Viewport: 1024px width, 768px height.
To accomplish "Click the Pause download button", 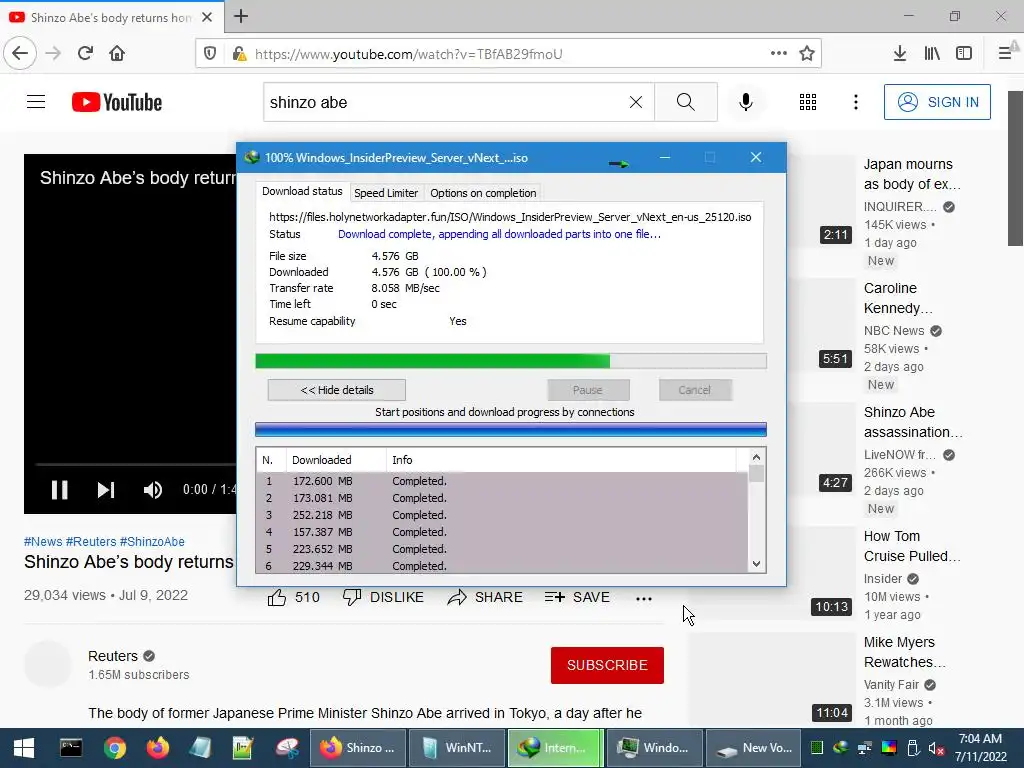I will (x=588, y=390).
